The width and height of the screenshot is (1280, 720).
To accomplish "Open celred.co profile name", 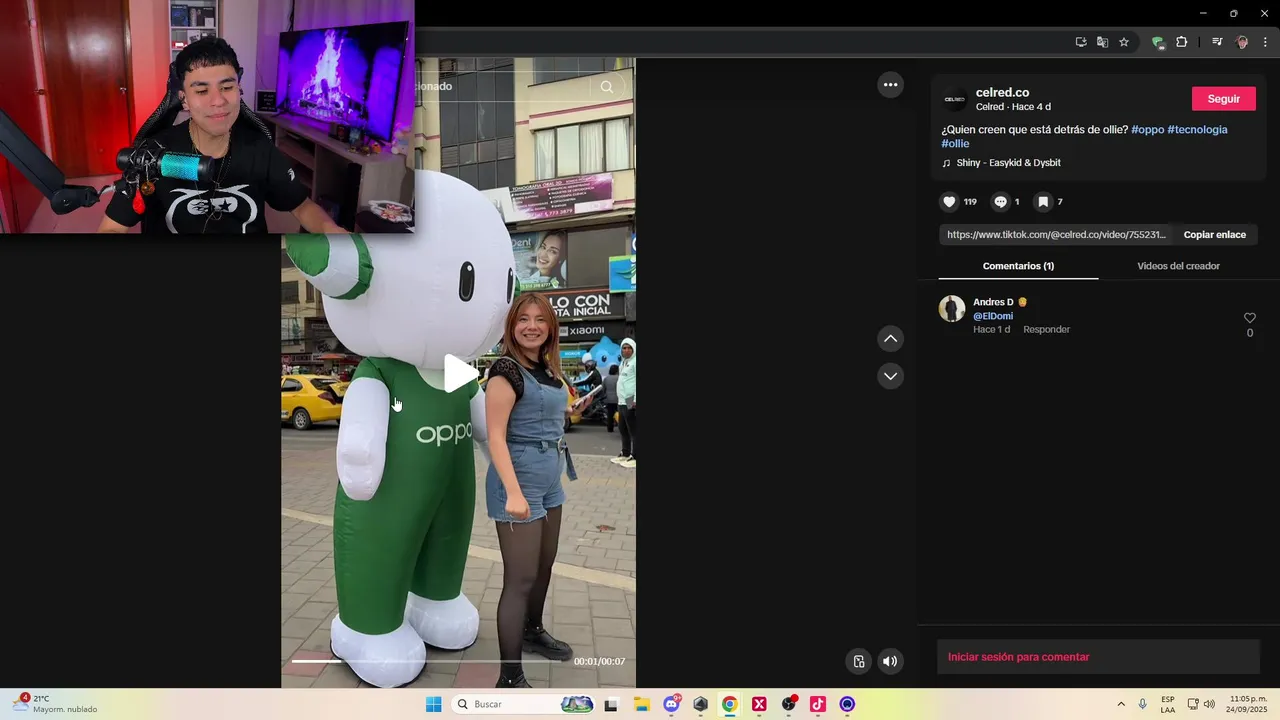I will (1002, 92).
